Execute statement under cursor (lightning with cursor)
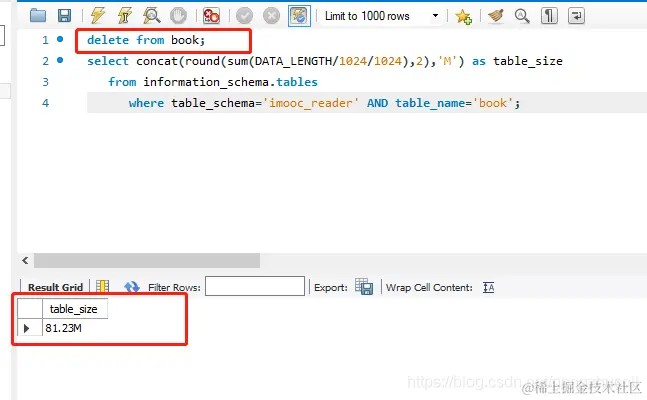This screenshot has width=647, height=400. [x=124, y=16]
